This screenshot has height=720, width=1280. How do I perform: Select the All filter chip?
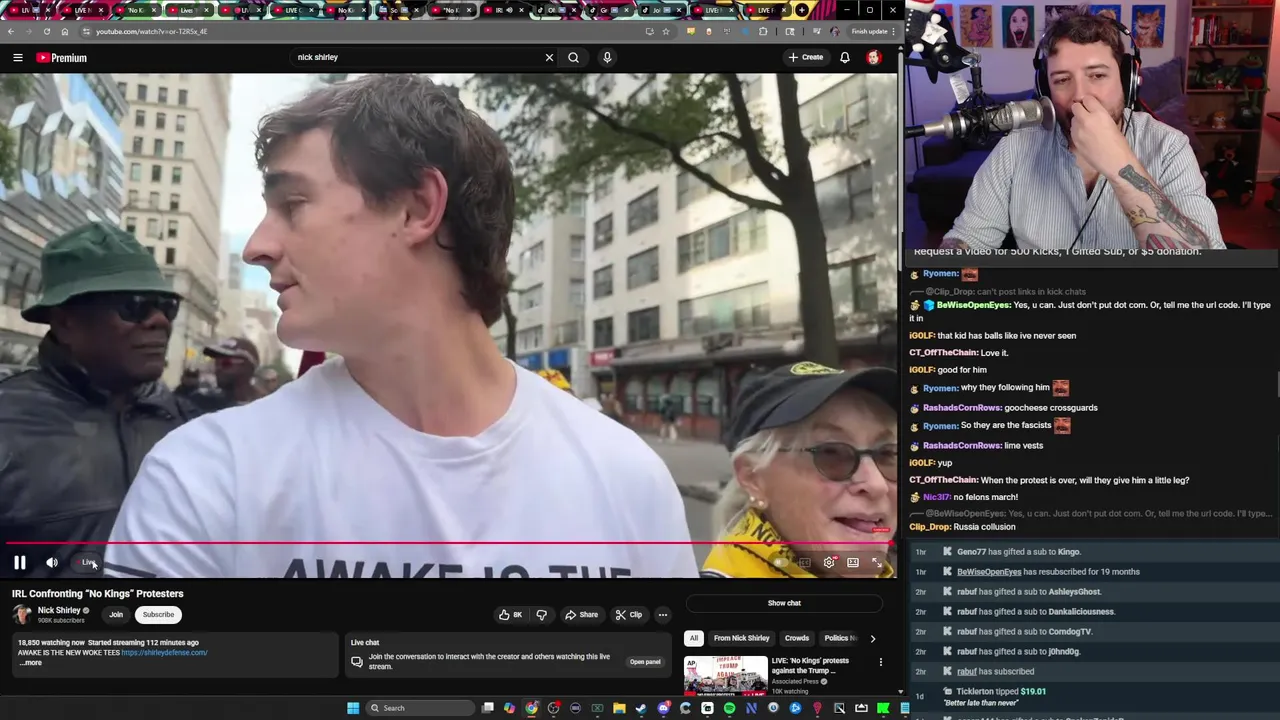(693, 638)
